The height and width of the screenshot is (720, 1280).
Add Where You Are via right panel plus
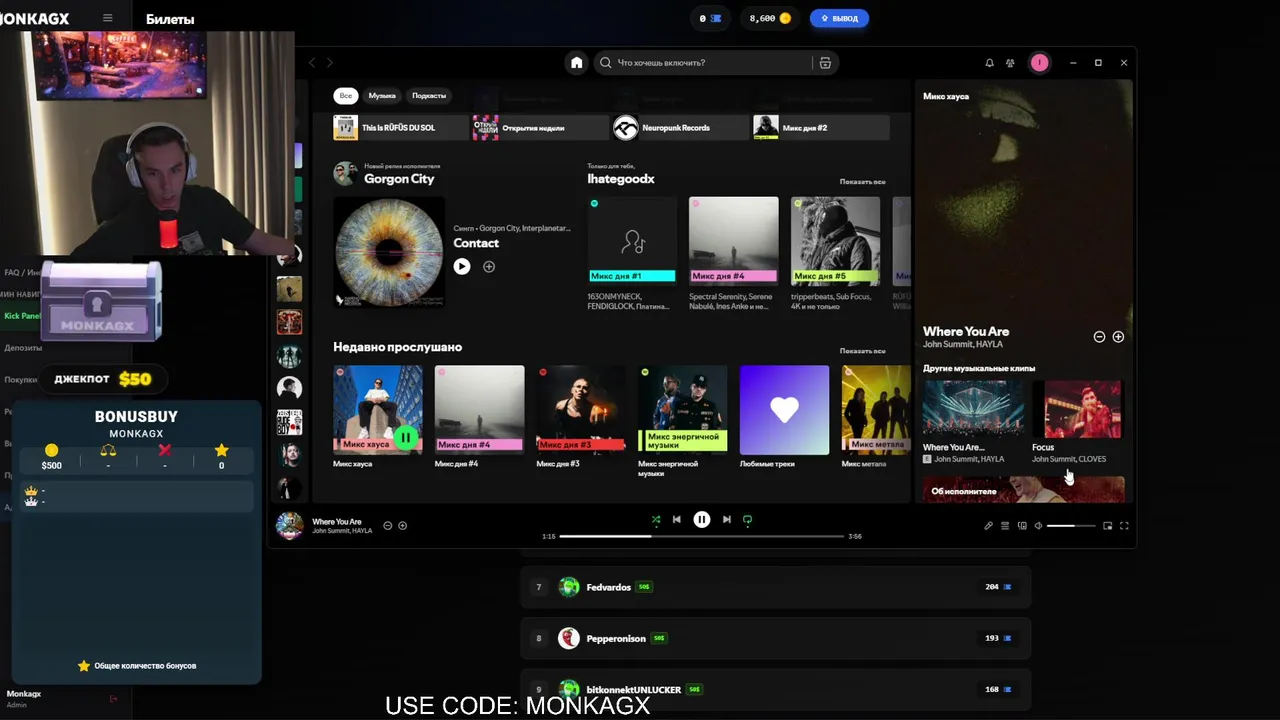(1118, 337)
